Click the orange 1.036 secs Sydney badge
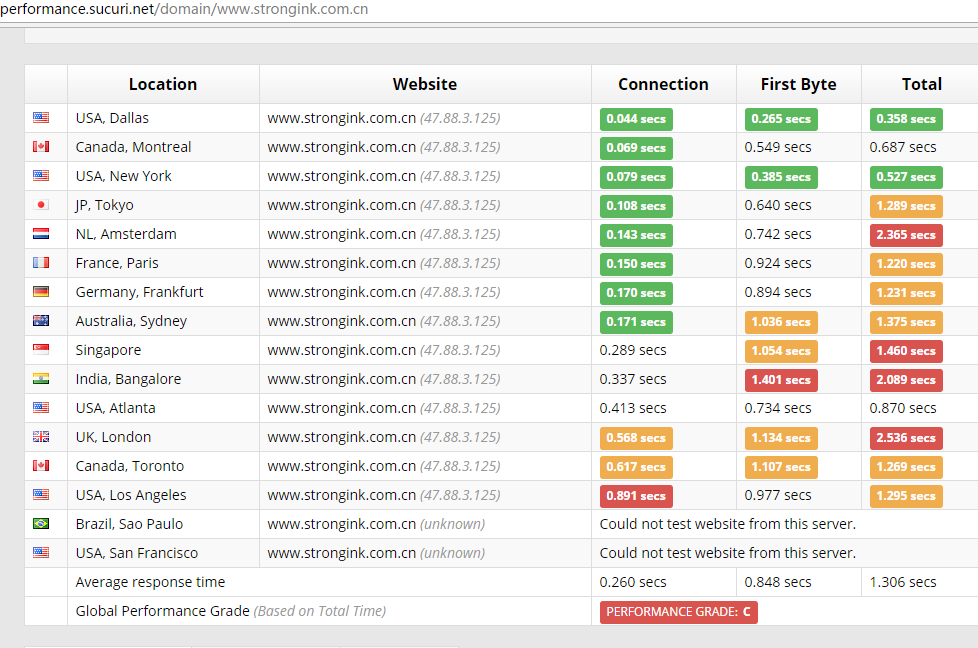The image size is (978, 648). tap(781, 322)
